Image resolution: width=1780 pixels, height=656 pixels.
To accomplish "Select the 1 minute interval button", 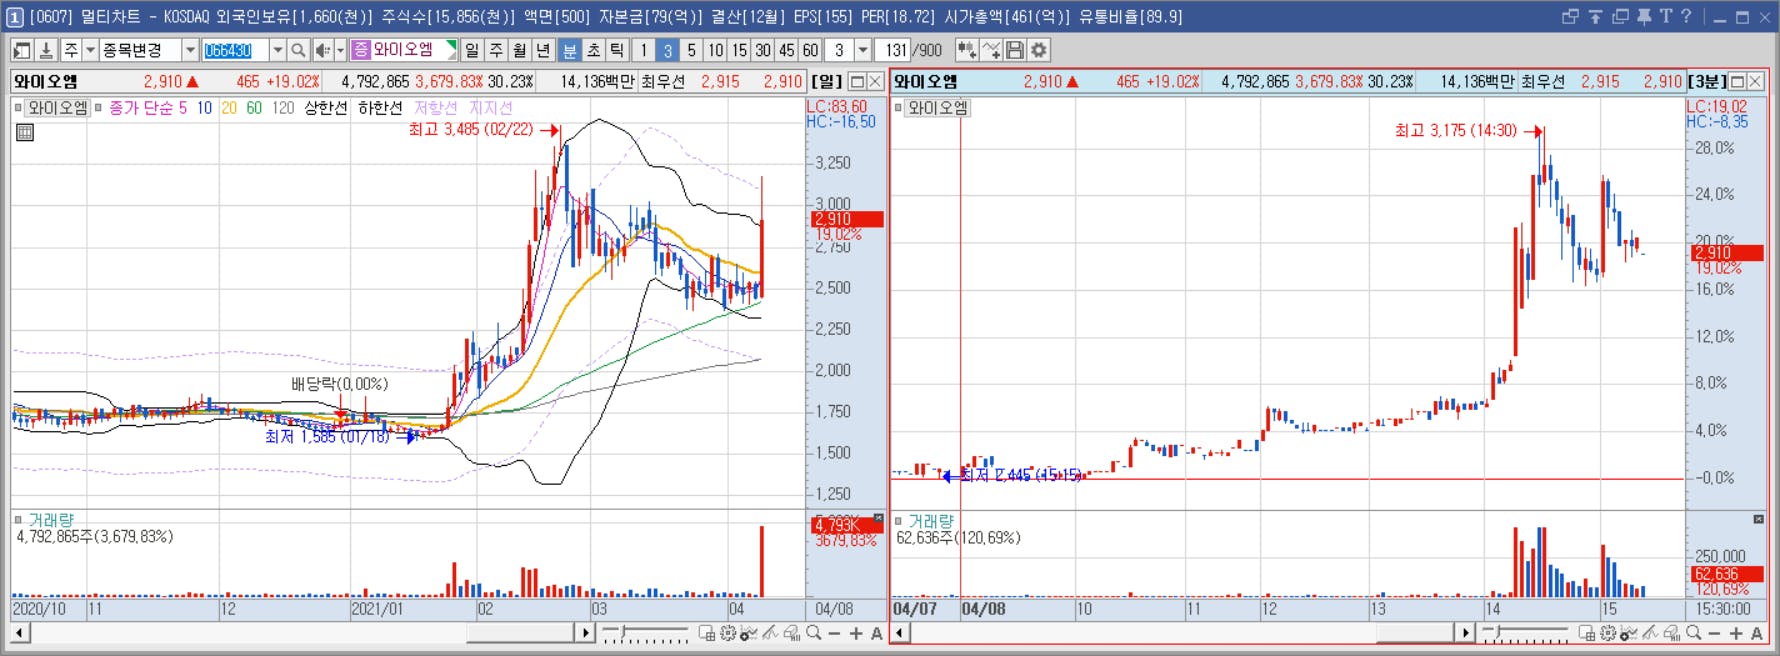I will 644,50.
